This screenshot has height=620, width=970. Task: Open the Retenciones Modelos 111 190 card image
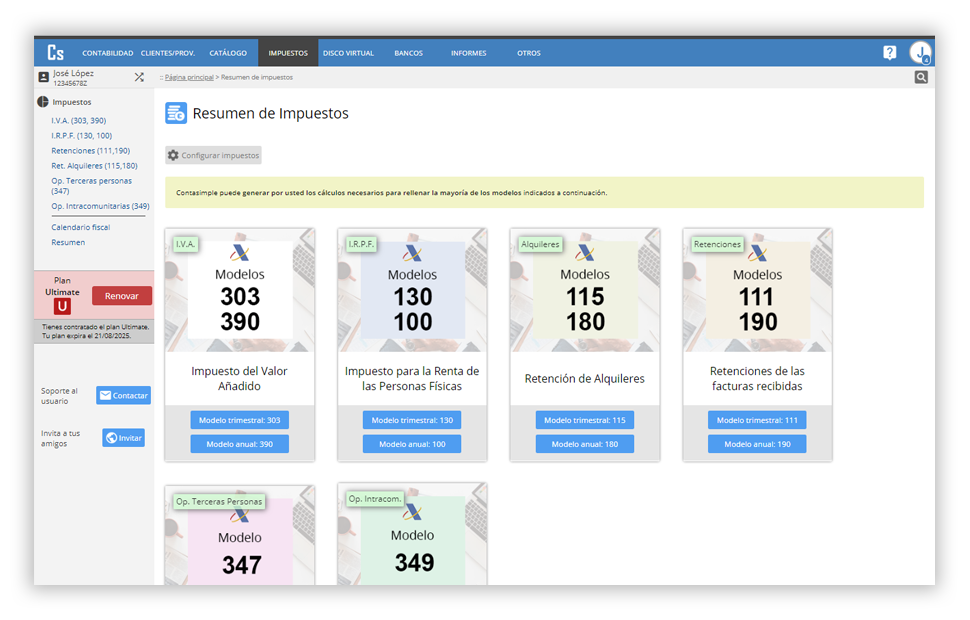coord(757,290)
